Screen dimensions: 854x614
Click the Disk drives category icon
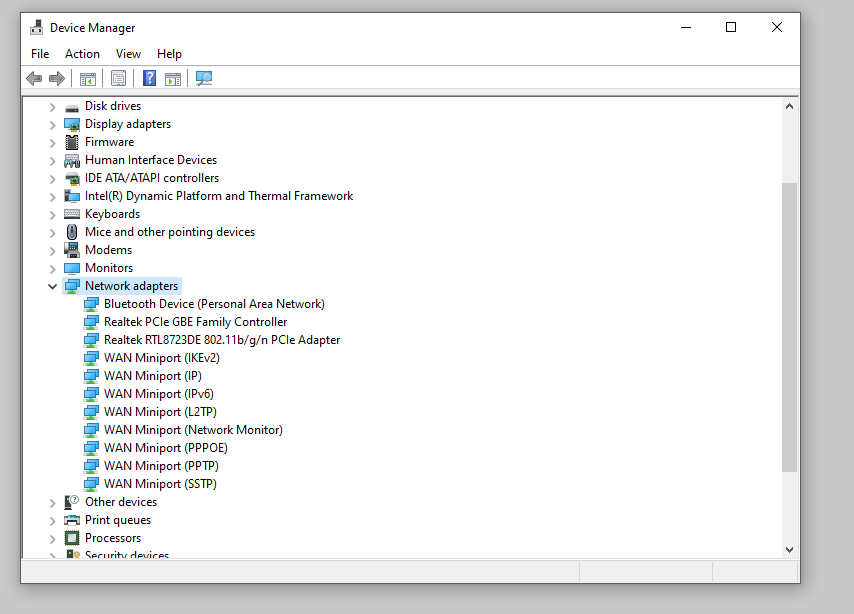(x=72, y=107)
